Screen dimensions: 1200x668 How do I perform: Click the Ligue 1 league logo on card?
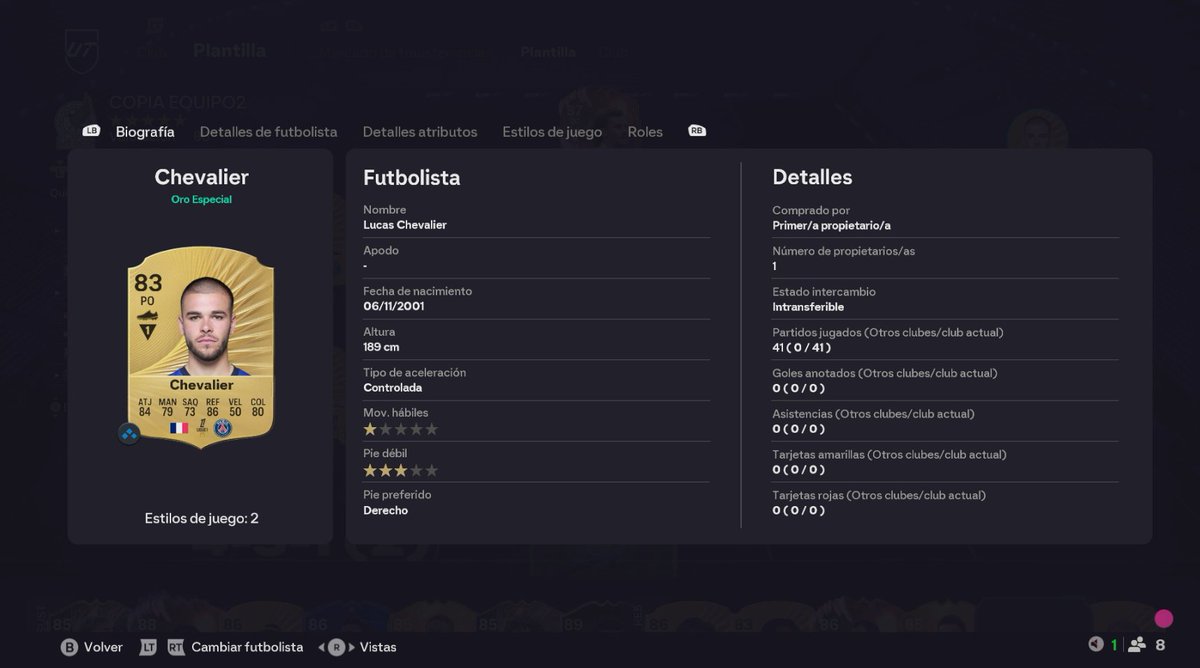201,427
